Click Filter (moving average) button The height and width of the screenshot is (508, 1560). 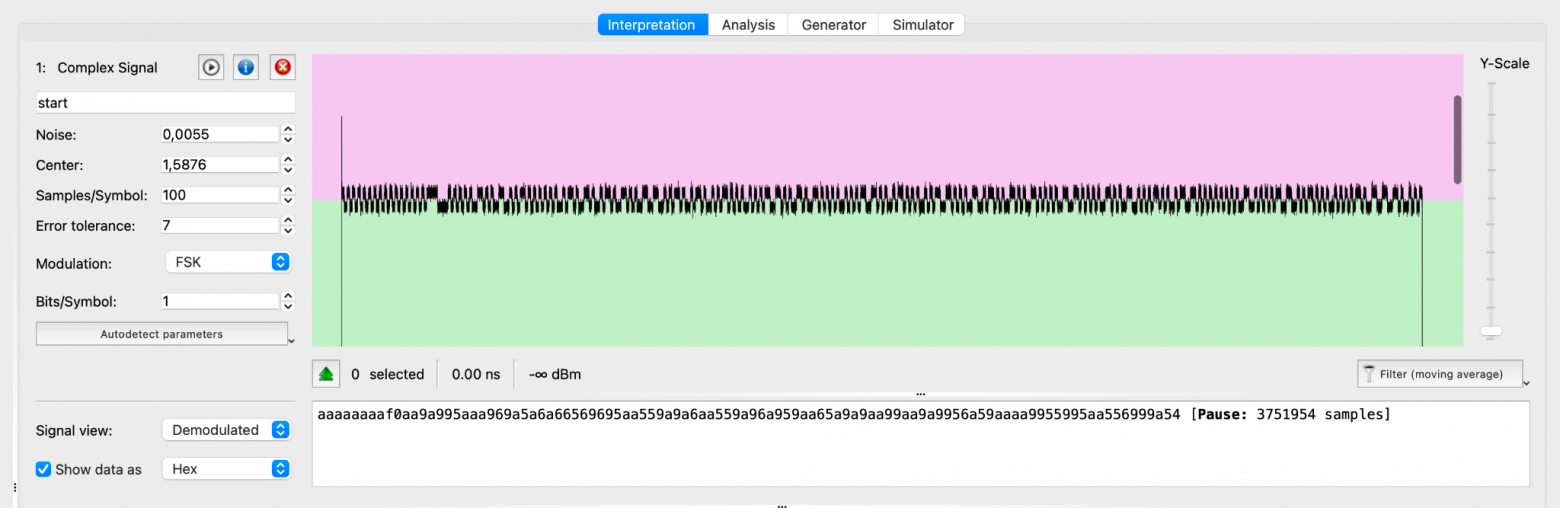1440,374
